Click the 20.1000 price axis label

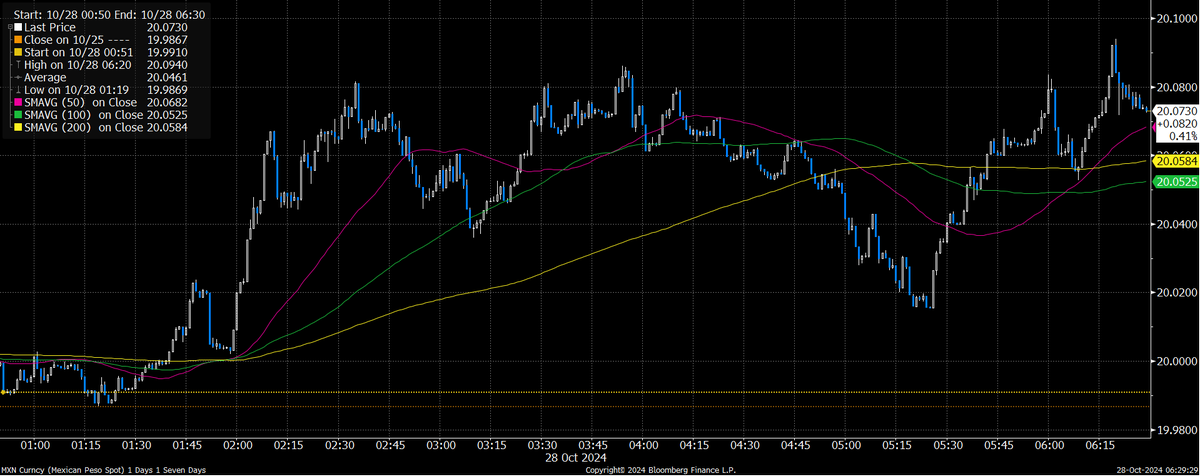[x=1179, y=18]
